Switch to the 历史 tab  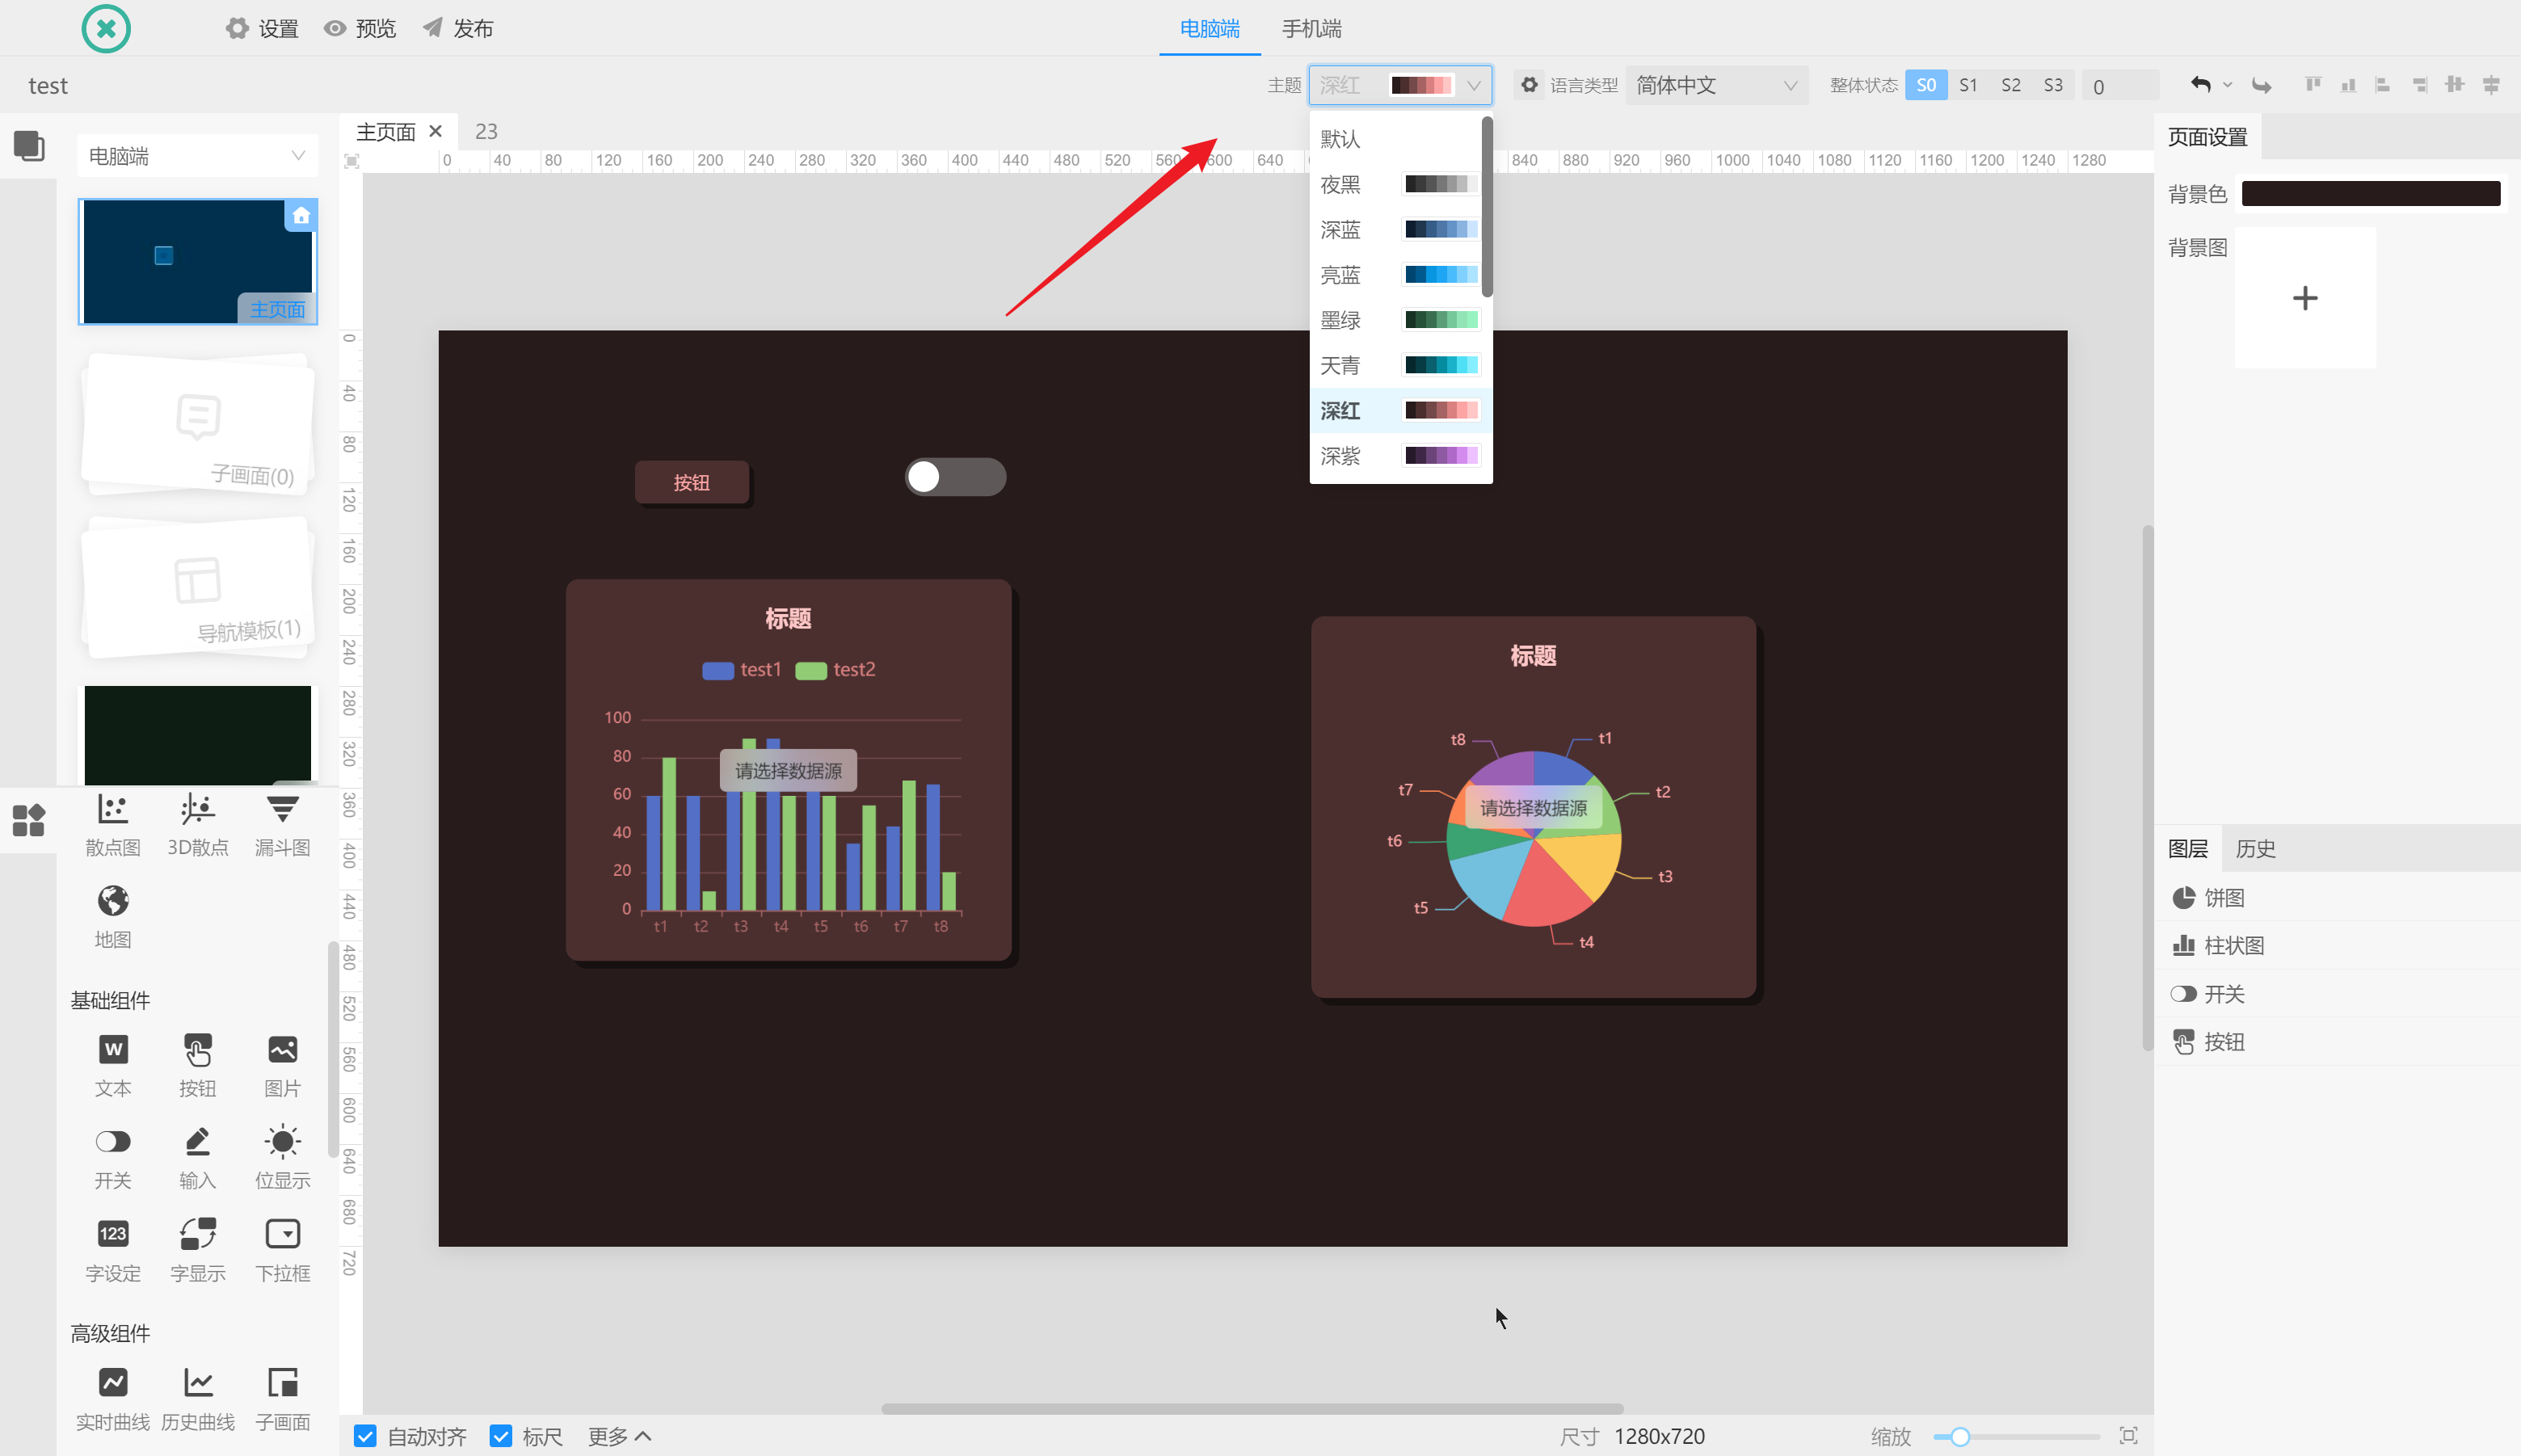(x=2255, y=848)
